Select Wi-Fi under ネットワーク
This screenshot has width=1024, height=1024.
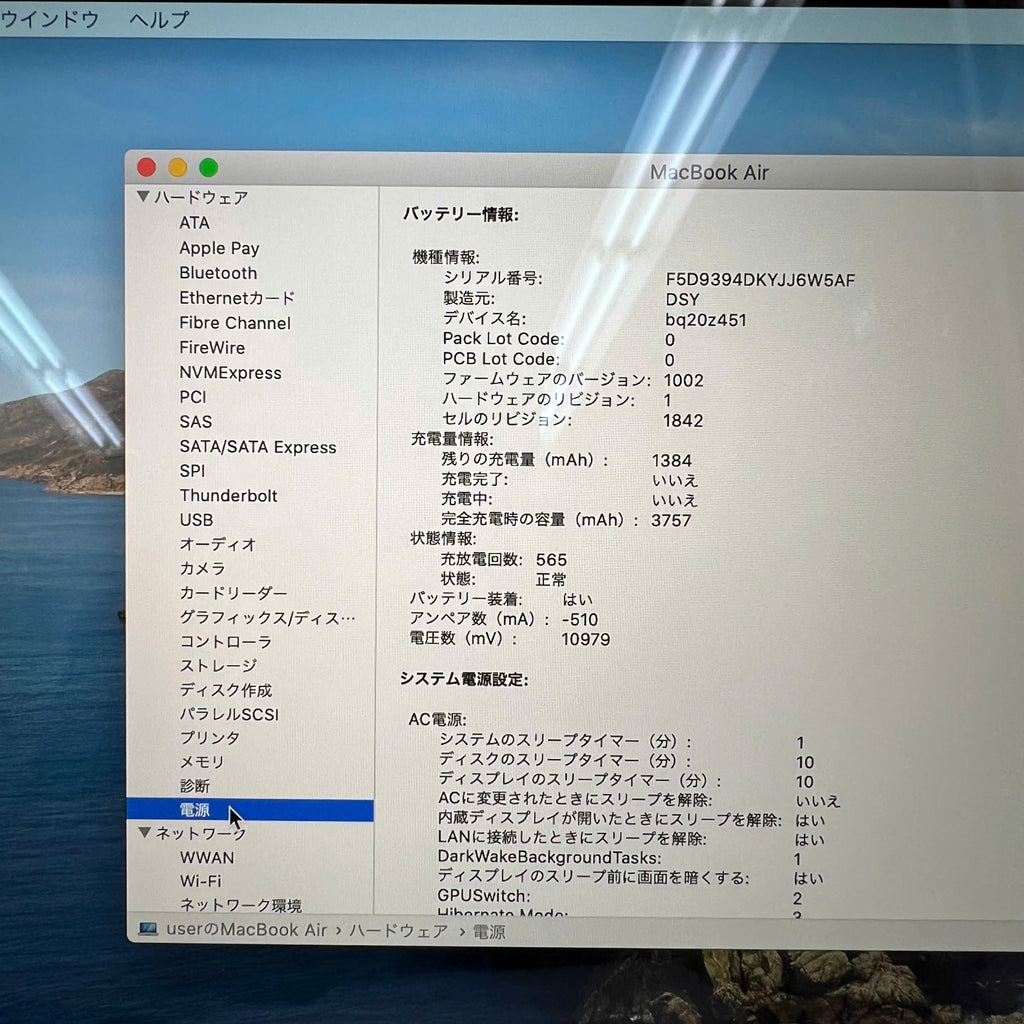[200, 881]
